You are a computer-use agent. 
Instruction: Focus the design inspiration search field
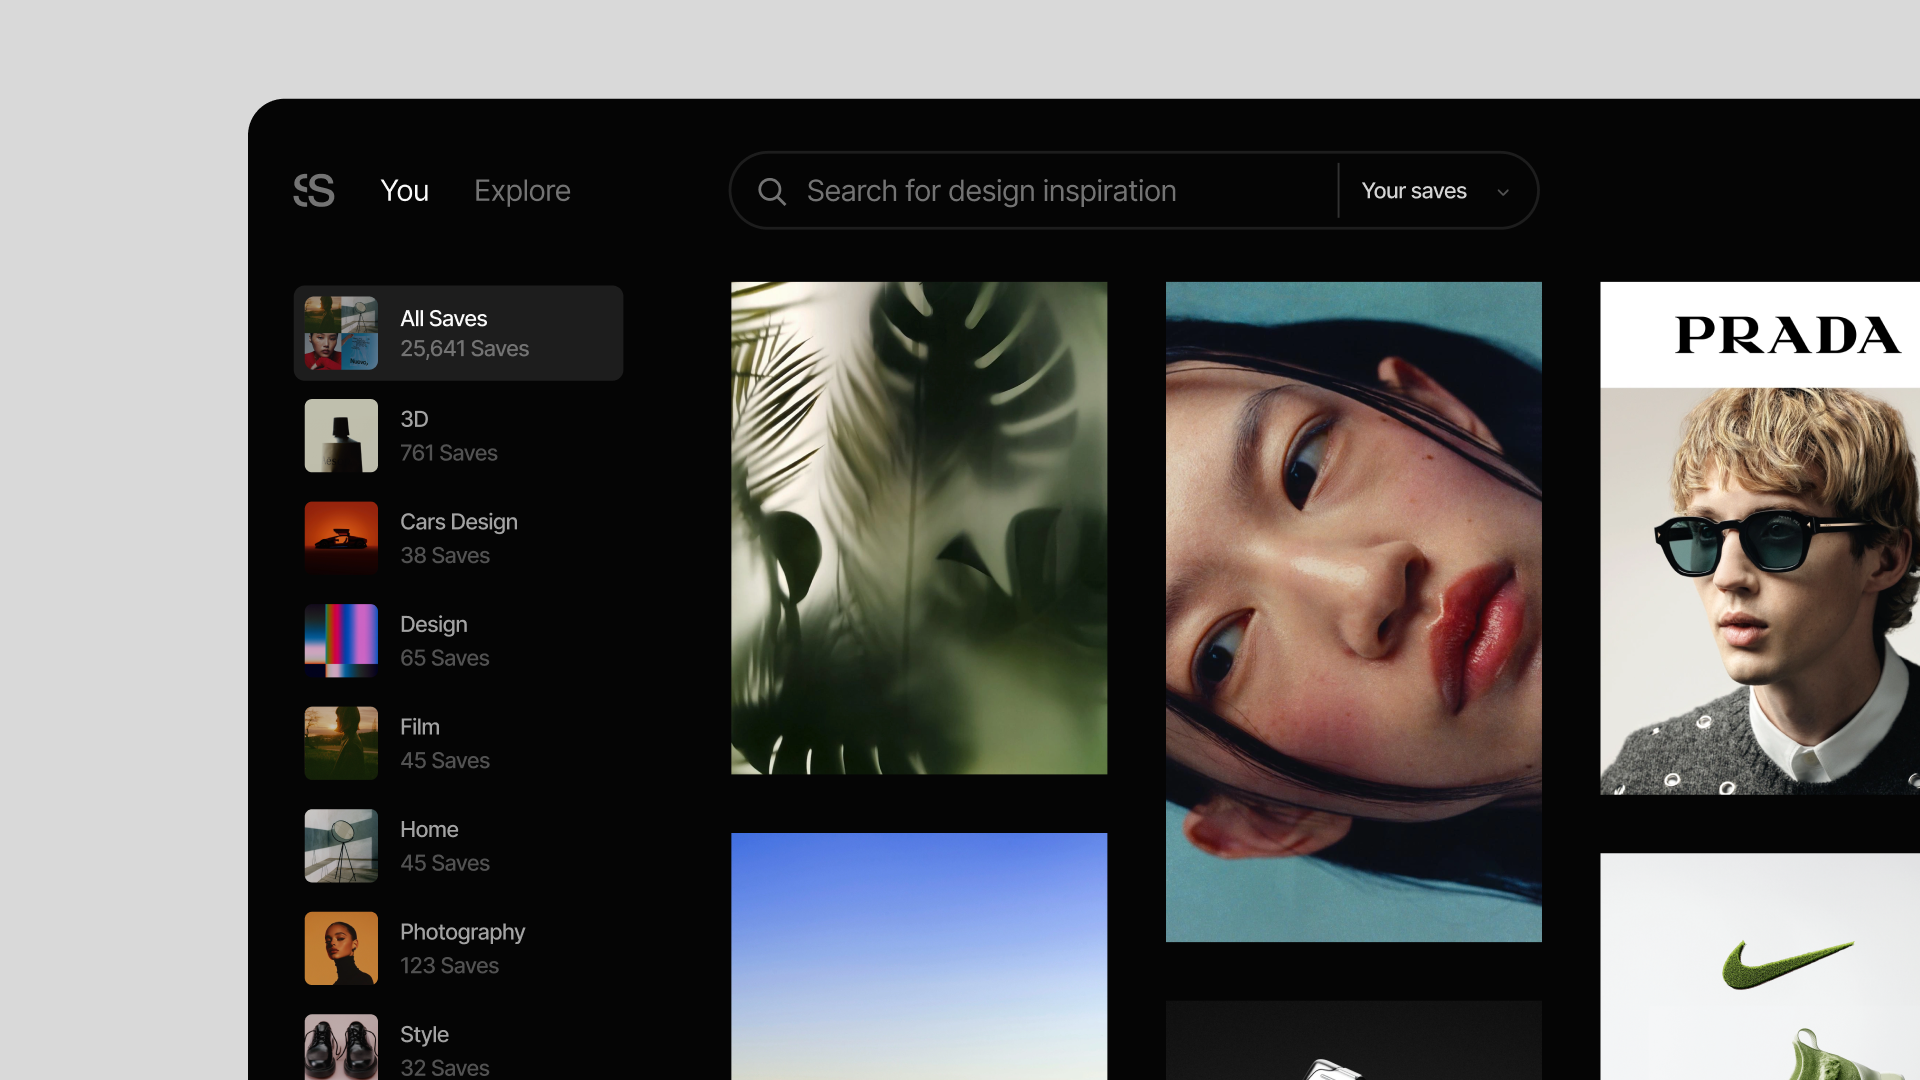tap(1034, 190)
